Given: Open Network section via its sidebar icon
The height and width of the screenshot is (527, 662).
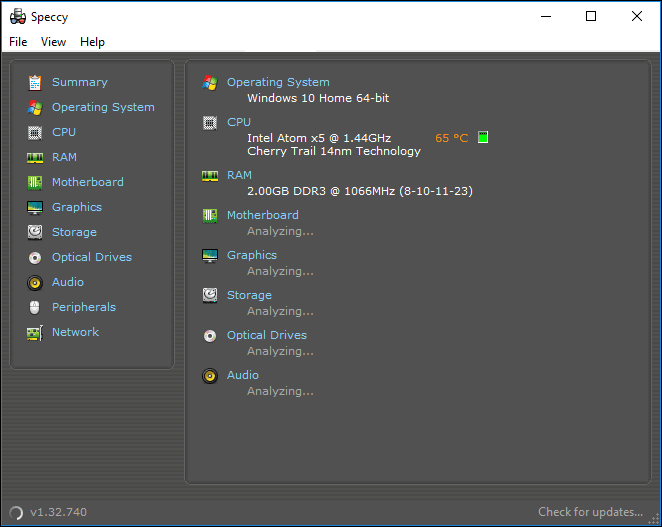Looking at the screenshot, I should tap(35, 332).
